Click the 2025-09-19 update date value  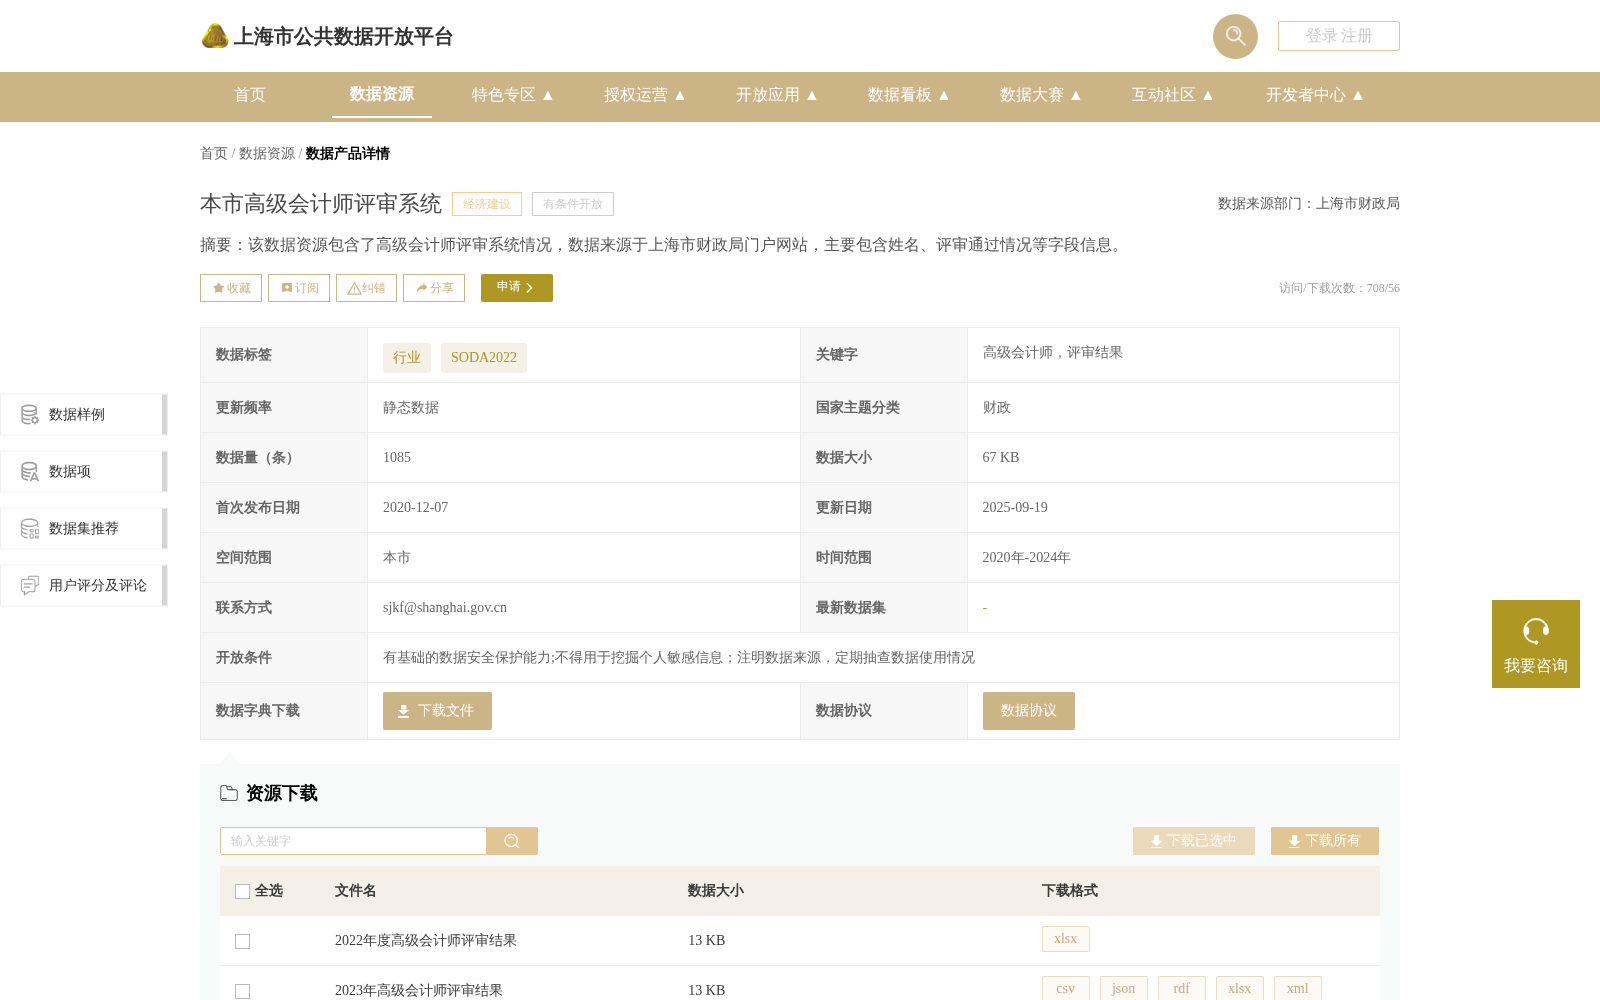[1015, 508]
